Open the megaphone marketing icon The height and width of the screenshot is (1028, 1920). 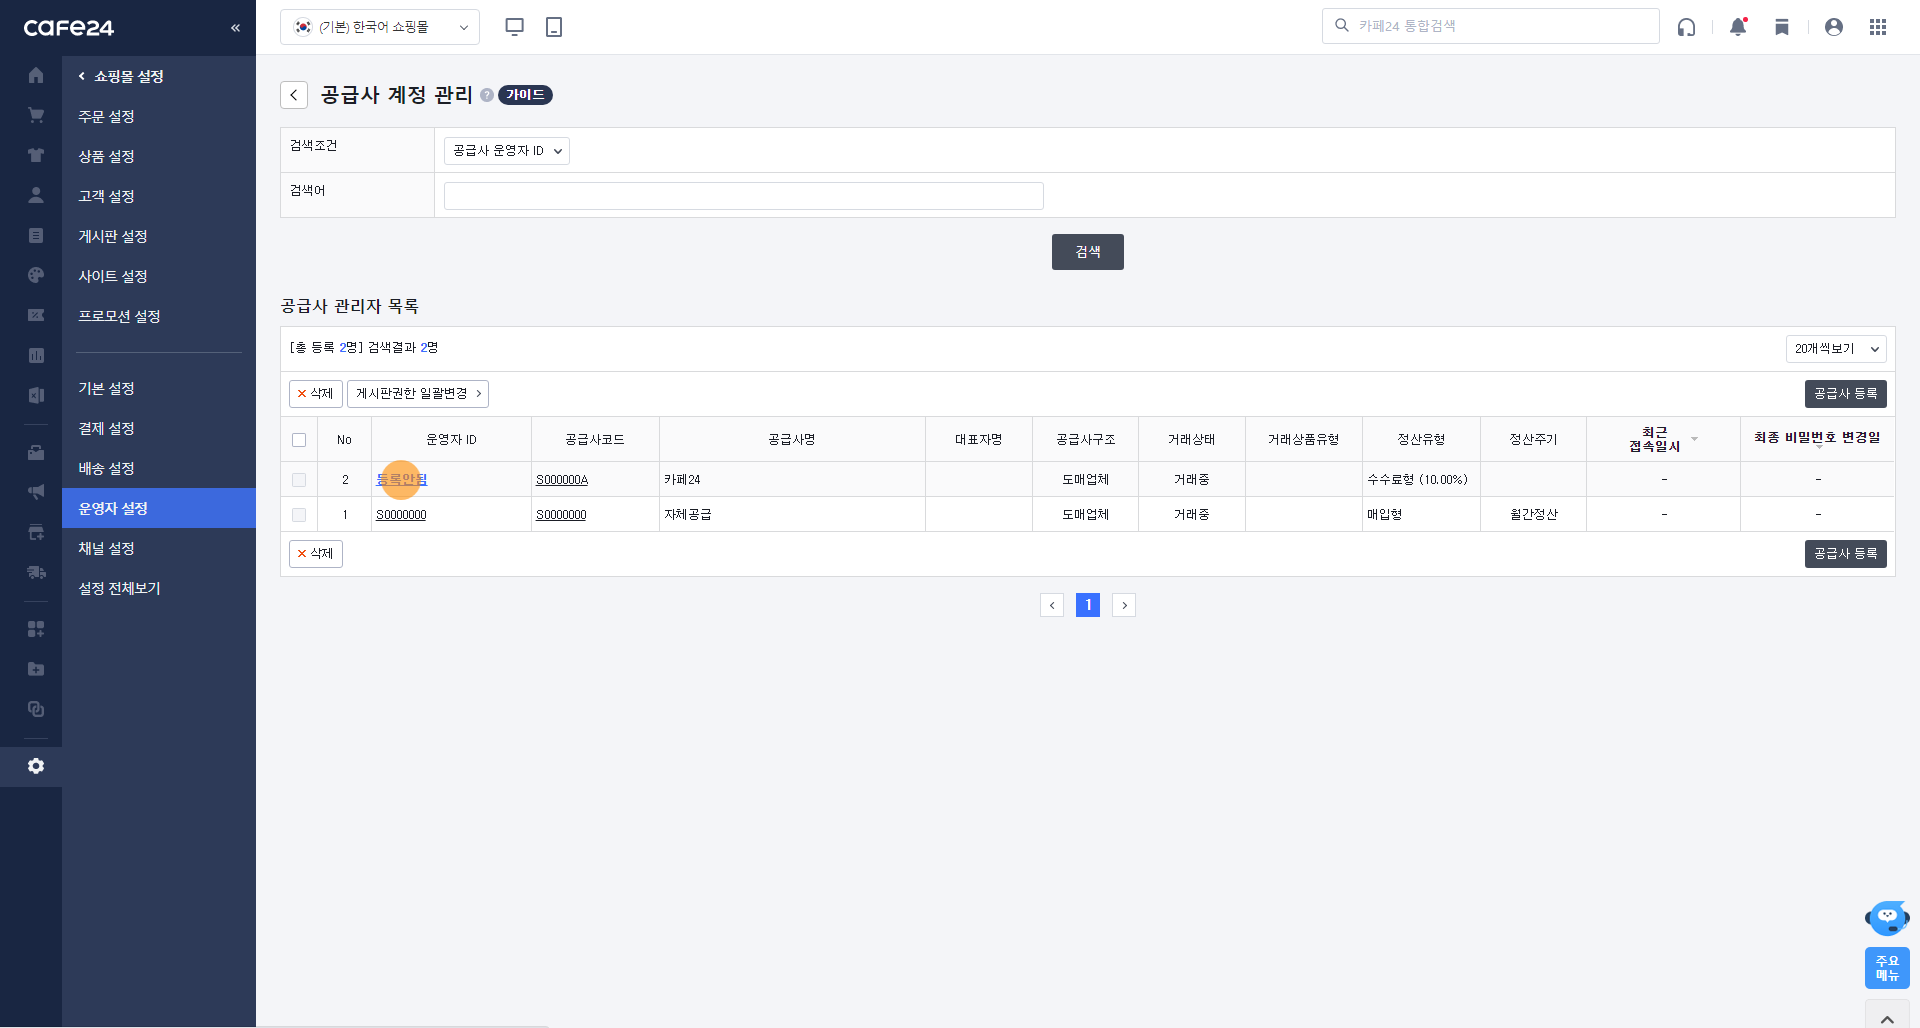point(36,492)
